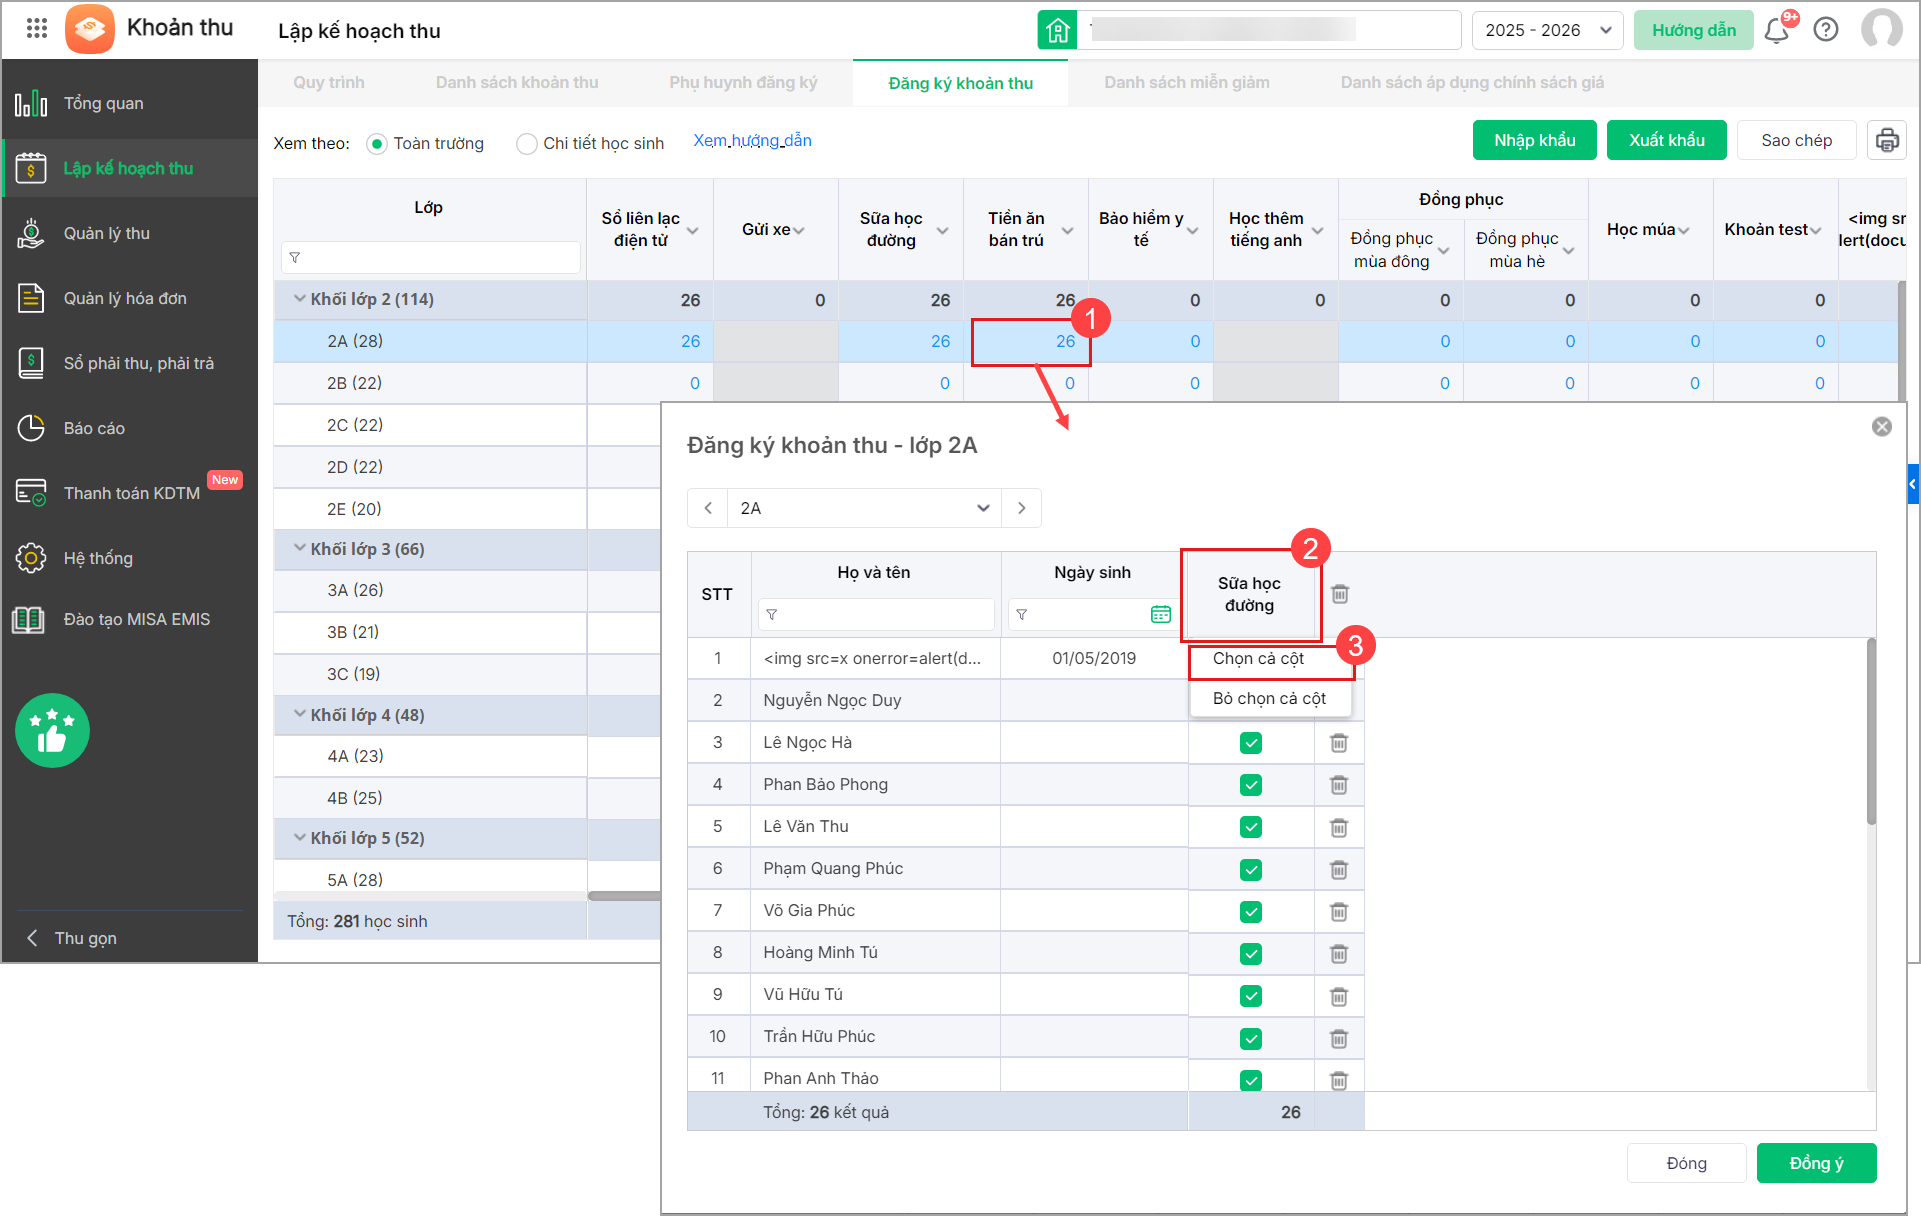Image resolution: width=1921 pixels, height=1216 pixels.
Task: Click the printer icon button
Action: coord(1886,140)
